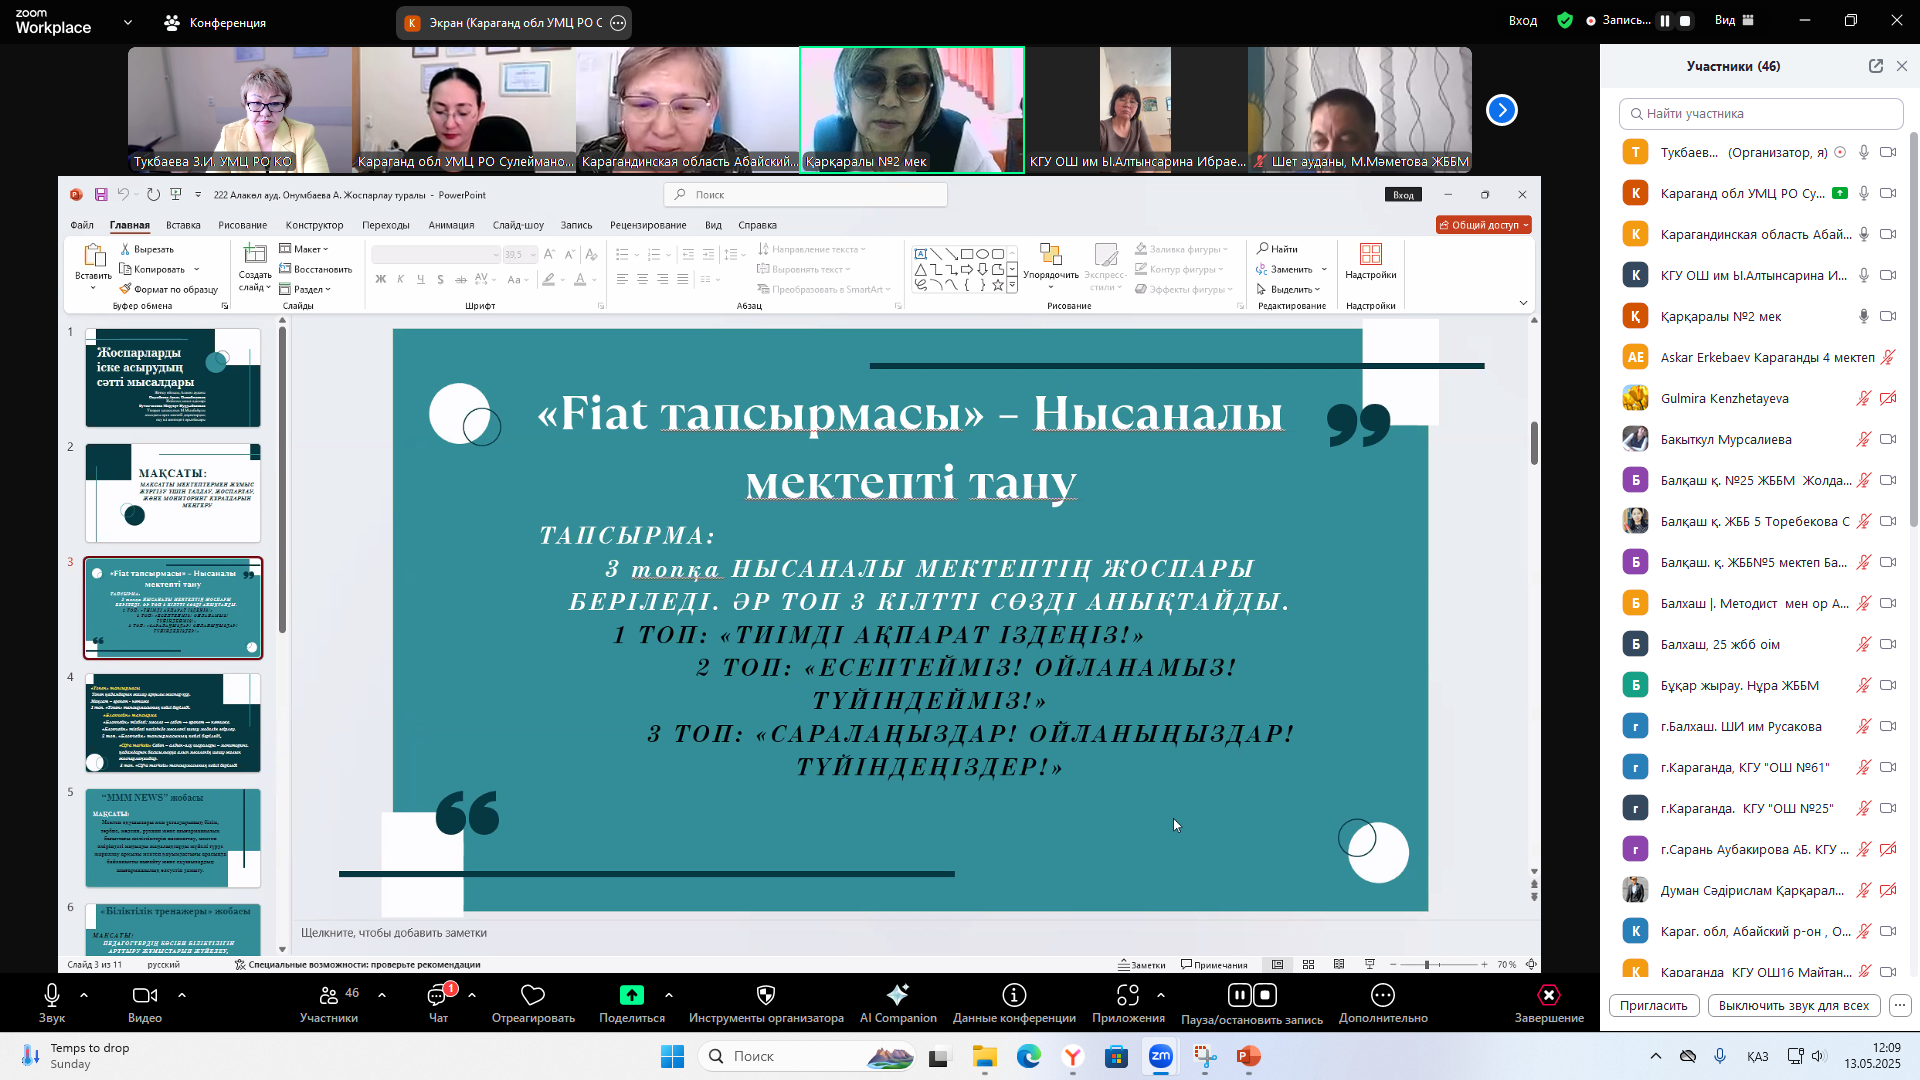Click the green Поделиться share icon
This screenshot has width=1920, height=1080.
(x=631, y=995)
